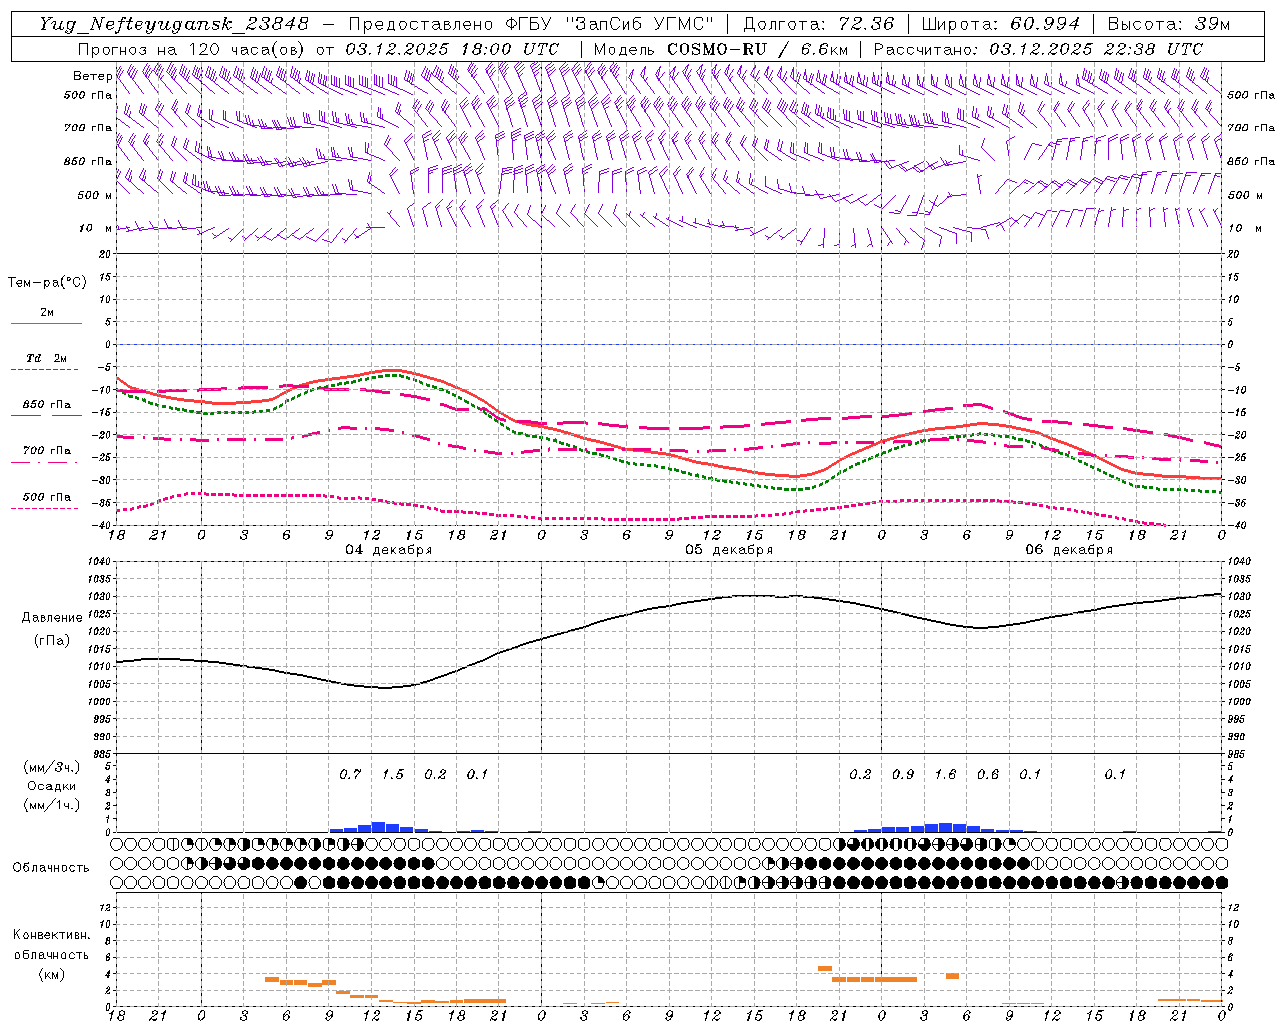Viewport: 1280px width, 1024px height.
Task: Click the 1.6 precipitation value
Action: coord(945,775)
